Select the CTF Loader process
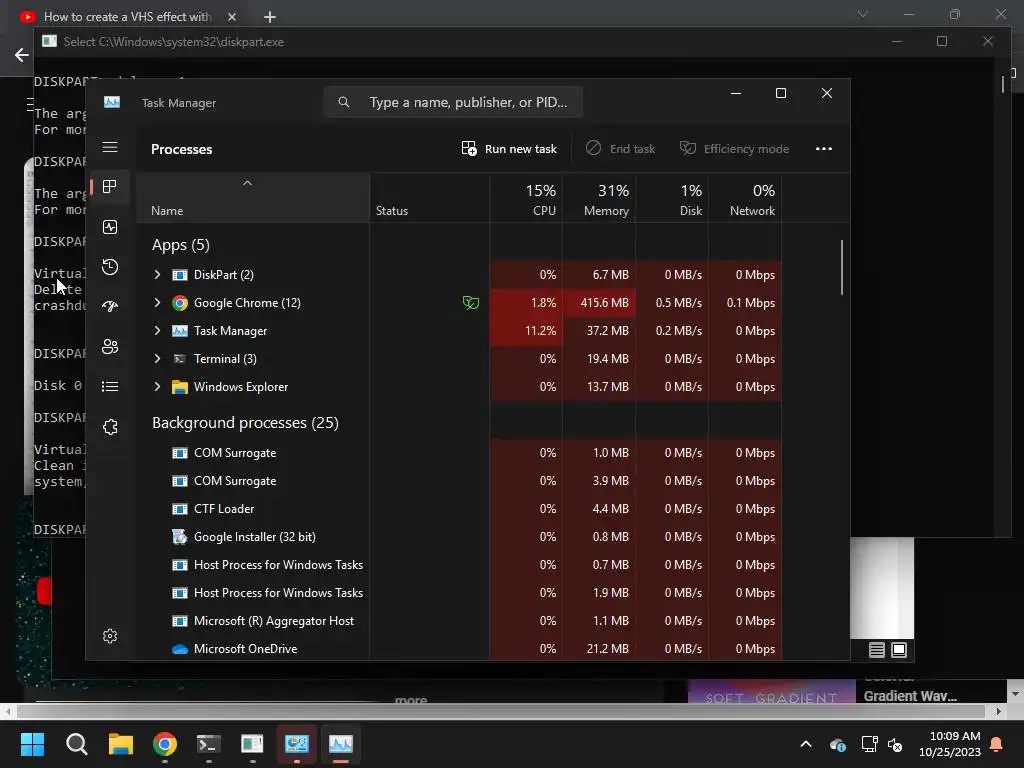This screenshot has width=1024, height=768. pyautogui.click(x=459, y=509)
